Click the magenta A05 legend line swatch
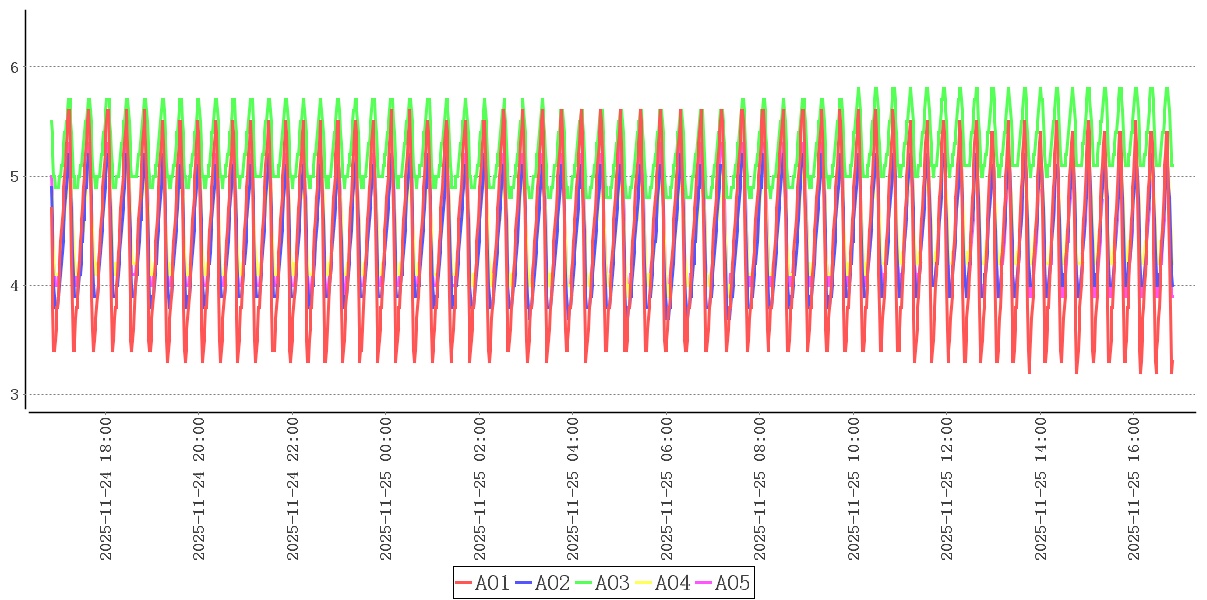Screen dimensions: 1207x600 704,583
